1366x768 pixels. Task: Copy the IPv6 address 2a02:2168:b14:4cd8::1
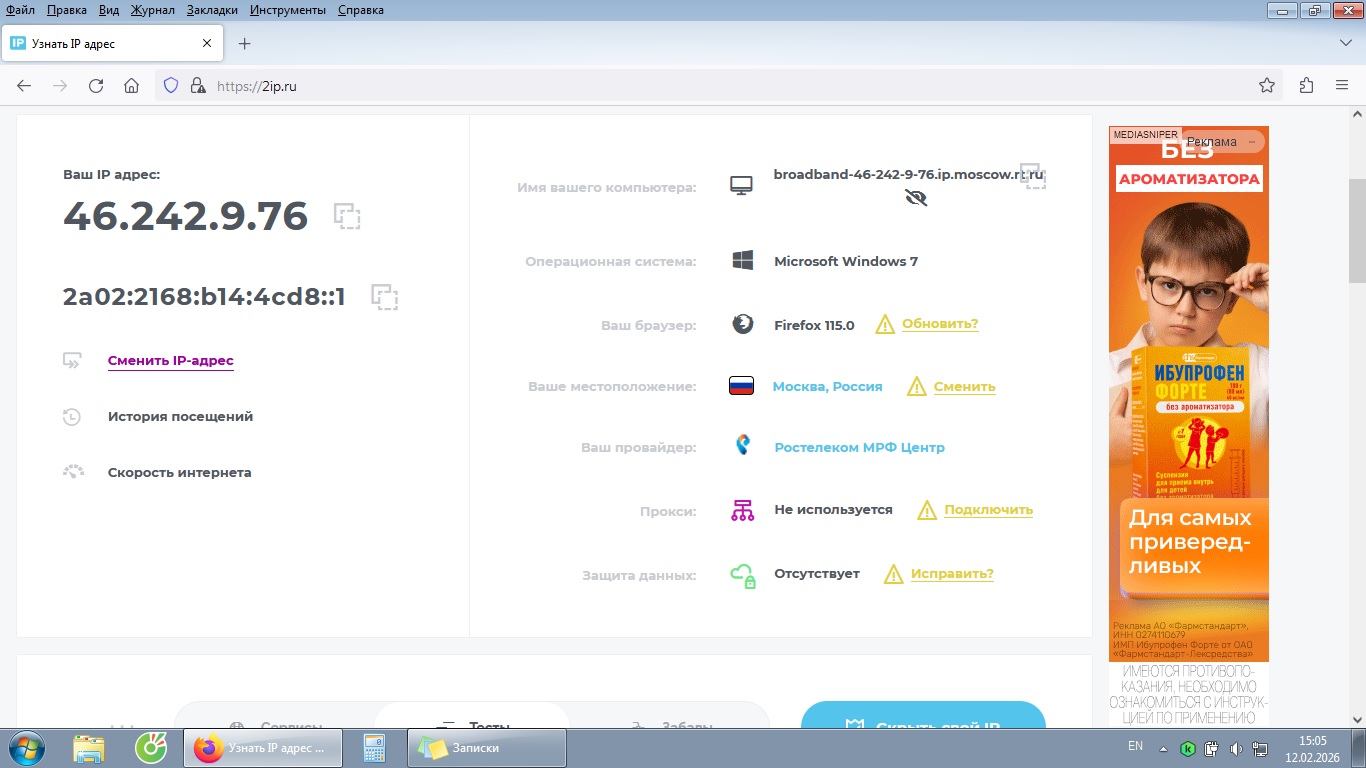[x=384, y=297]
